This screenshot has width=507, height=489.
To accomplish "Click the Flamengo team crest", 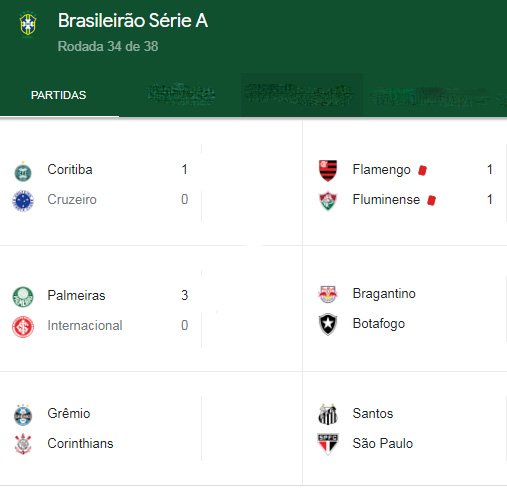I will tap(328, 170).
